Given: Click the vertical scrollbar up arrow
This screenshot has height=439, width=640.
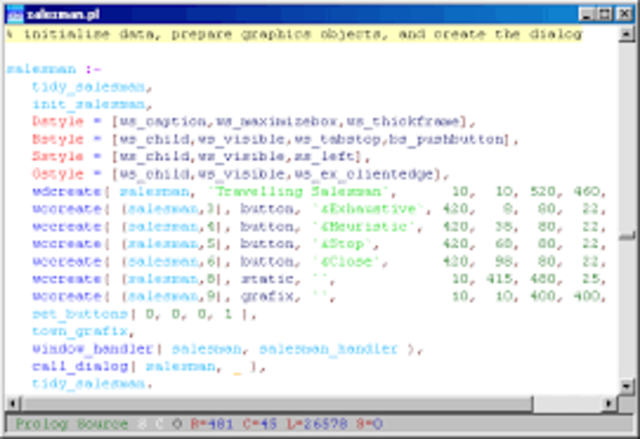Looking at the screenshot, I should pos(626,33).
